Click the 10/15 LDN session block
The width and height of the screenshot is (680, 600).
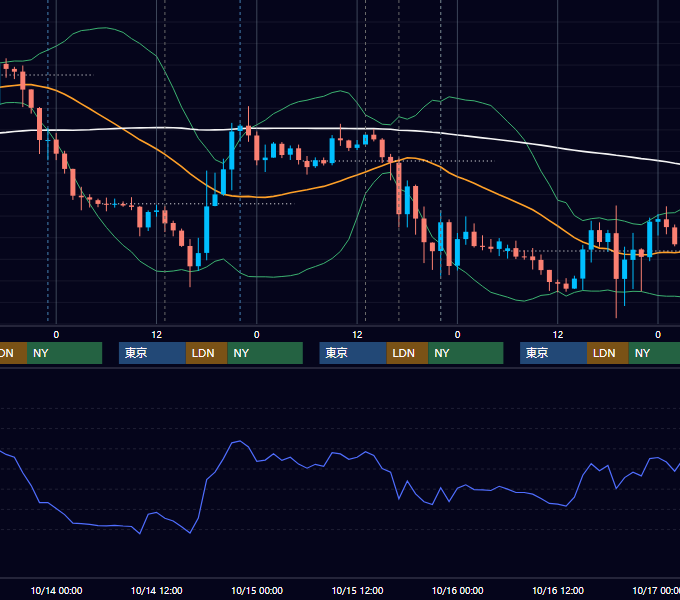(407, 353)
